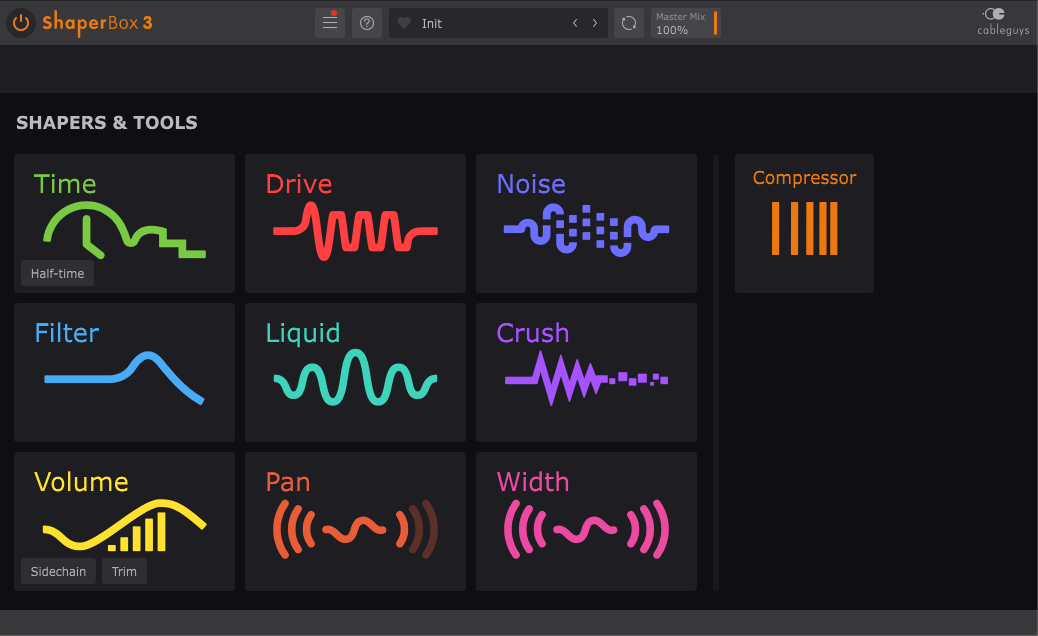This screenshot has width=1038, height=636.
Task: Go to previous preset arrow
Action: [575, 23]
